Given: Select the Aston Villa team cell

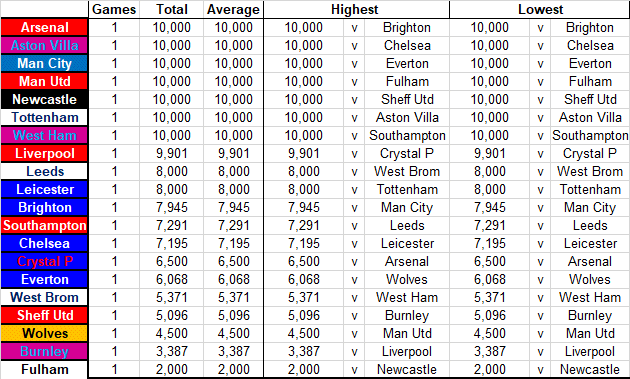Looking at the screenshot, I should tap(44, 45).
